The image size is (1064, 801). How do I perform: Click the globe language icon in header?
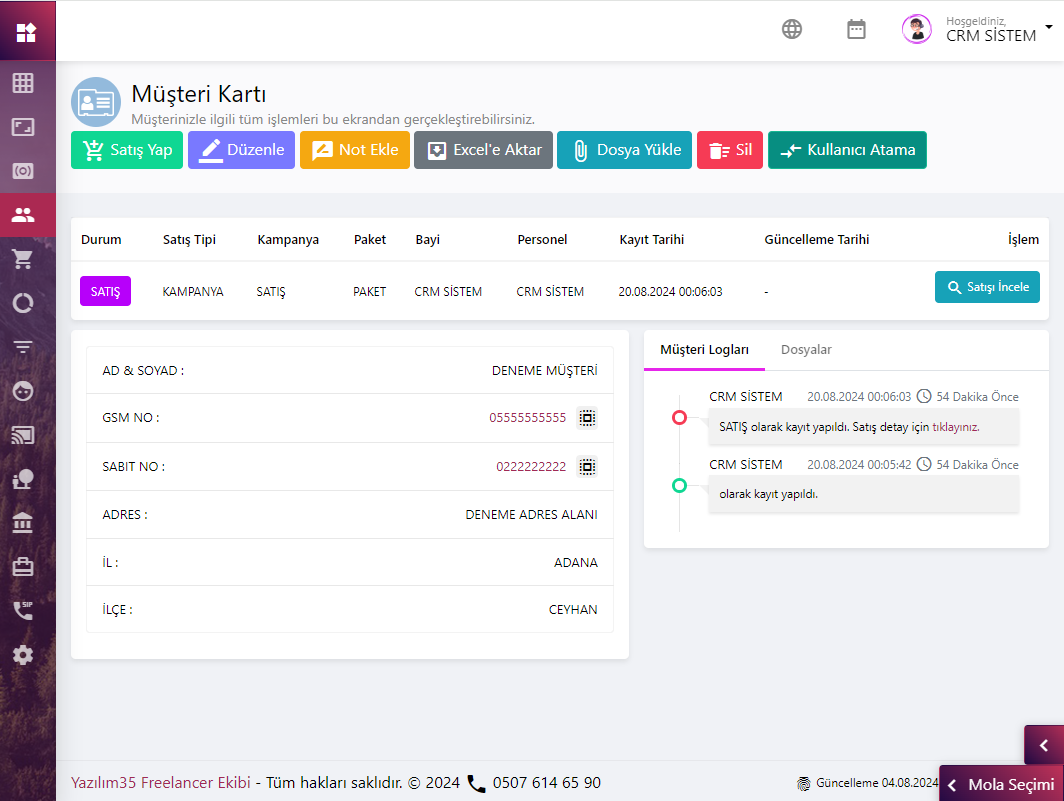(792, 29)
